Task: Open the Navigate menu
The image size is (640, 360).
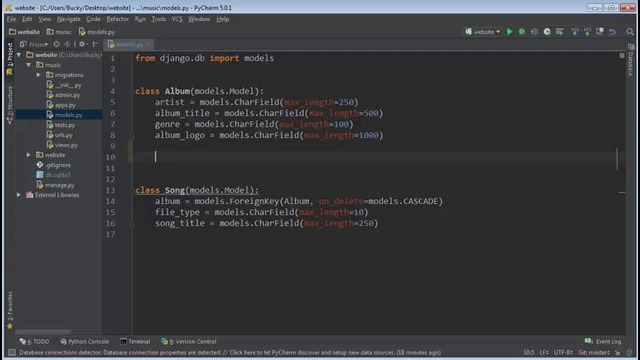Action: pyautogui.click(x=69, y=19)
